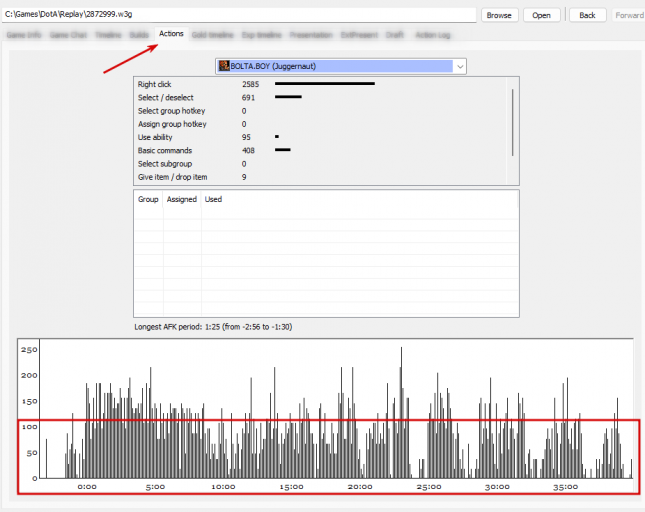
Task: Go Back using the Back button
Action: tap(587, 15)
